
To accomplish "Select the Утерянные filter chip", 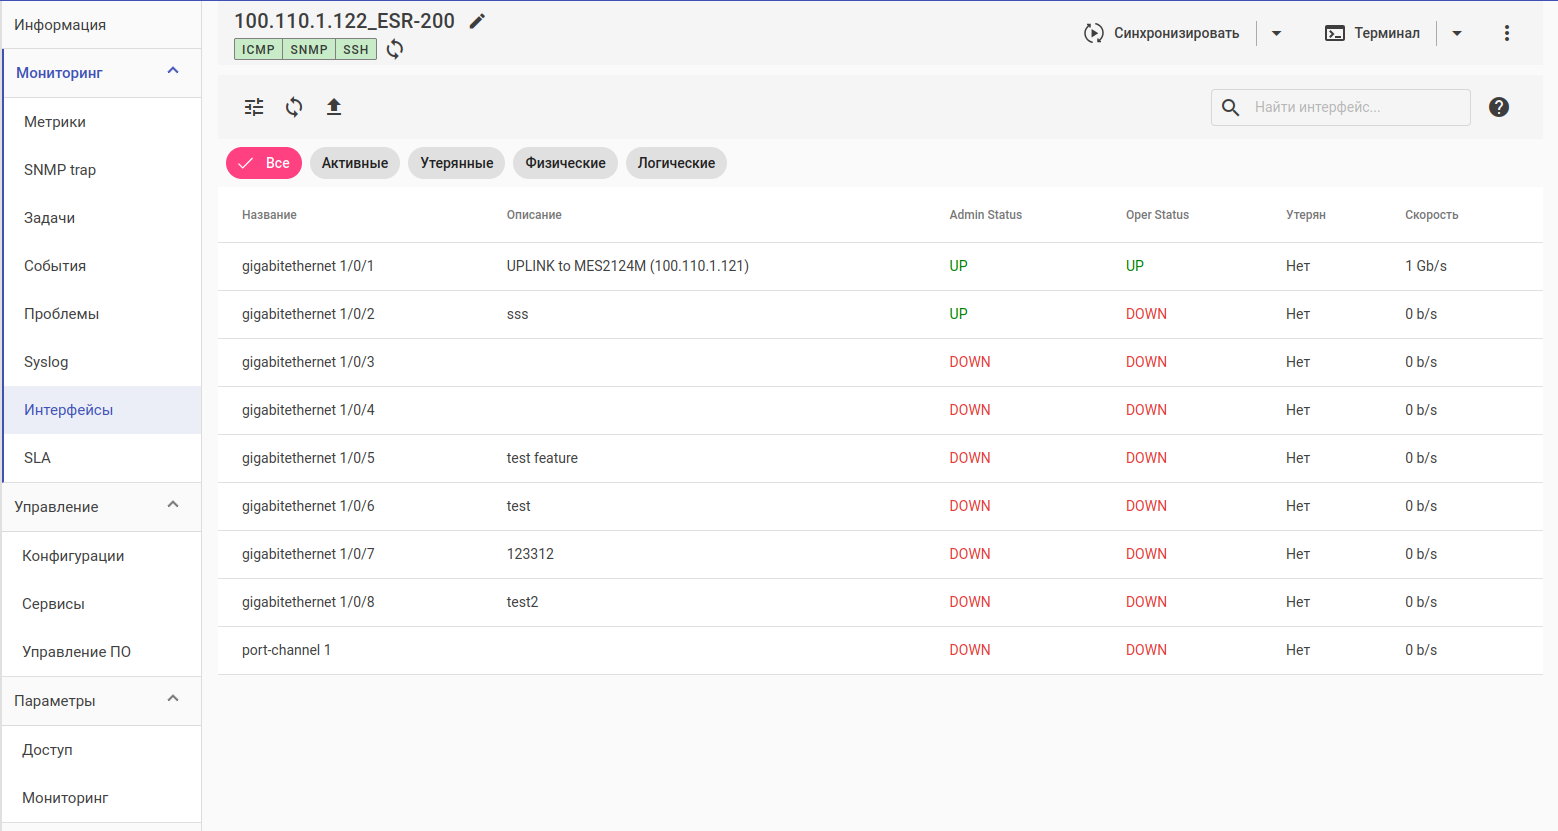I will (x=457, y=163).
